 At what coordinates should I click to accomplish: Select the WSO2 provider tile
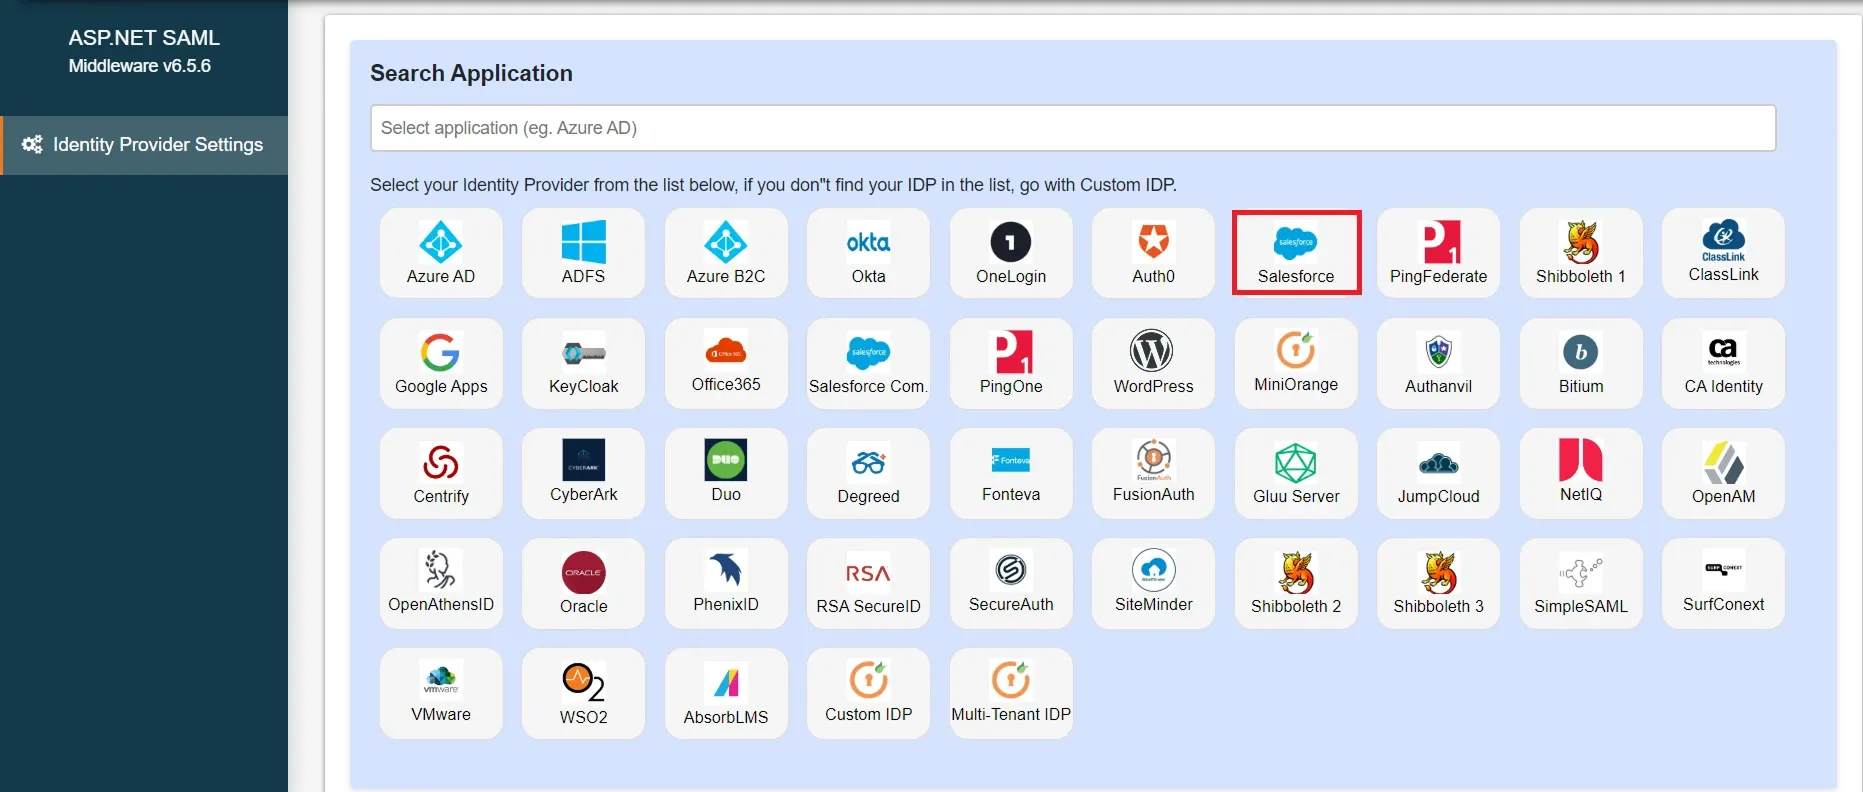(583, 693)
